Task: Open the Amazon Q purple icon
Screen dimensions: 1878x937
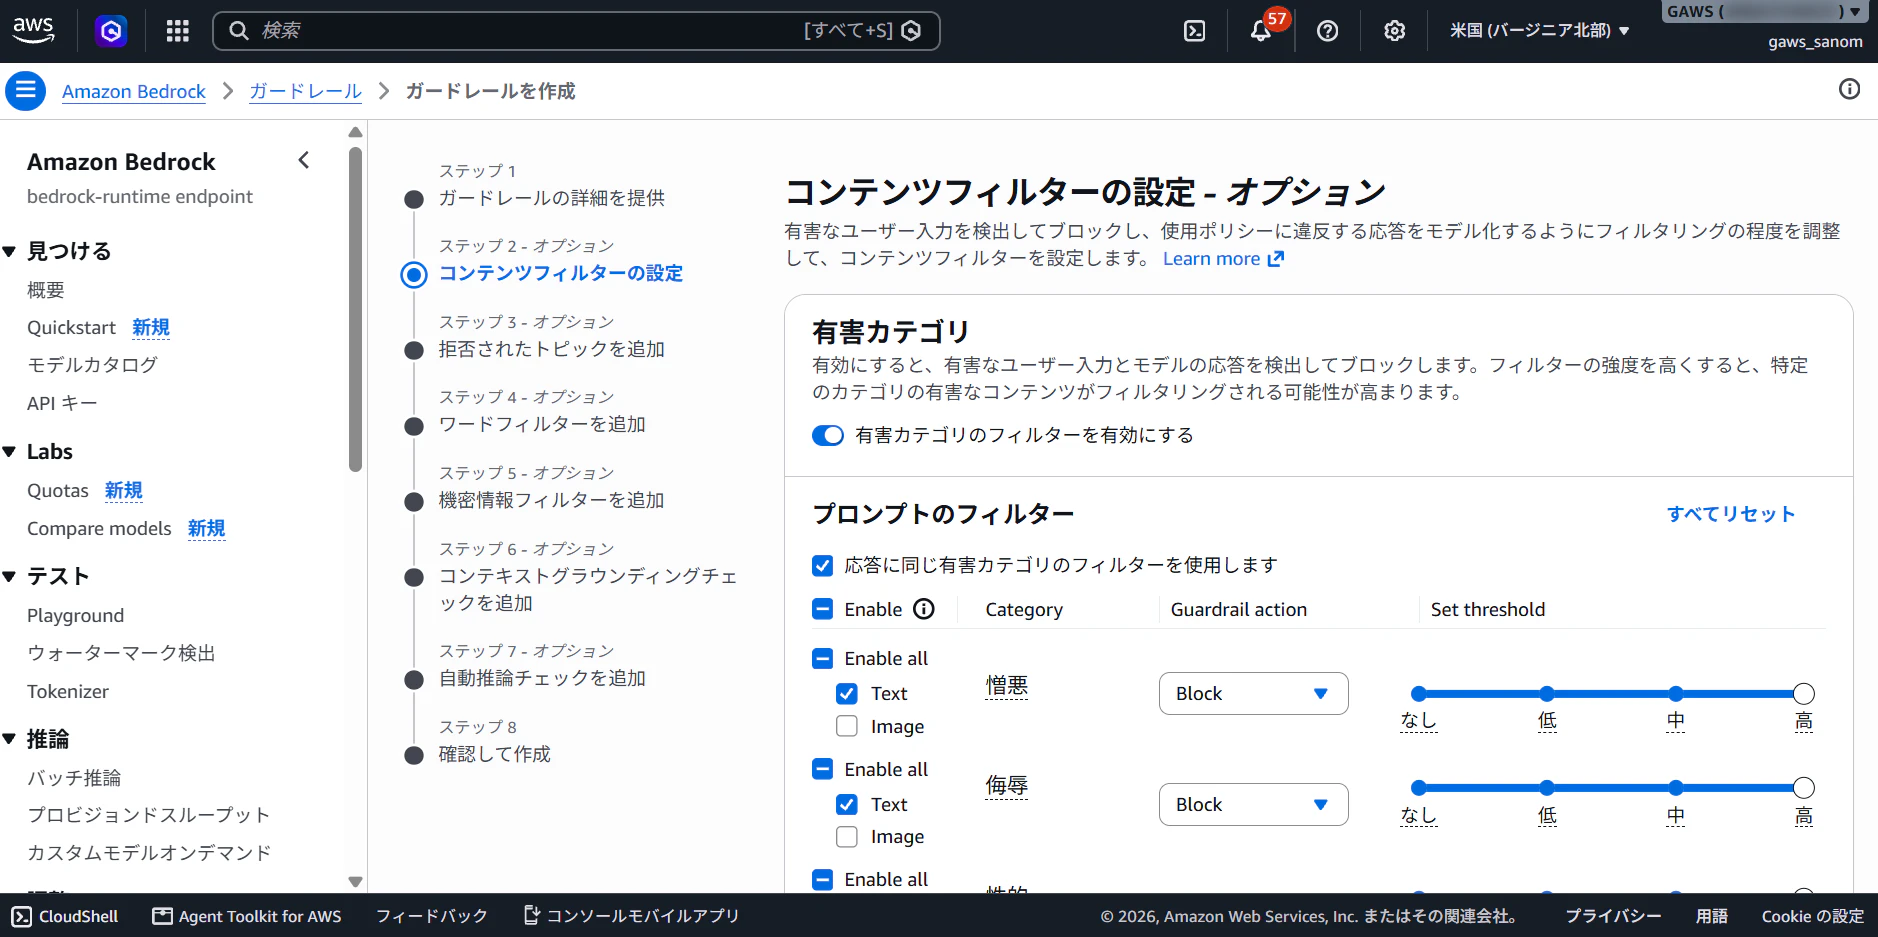Action: [111, 31]
